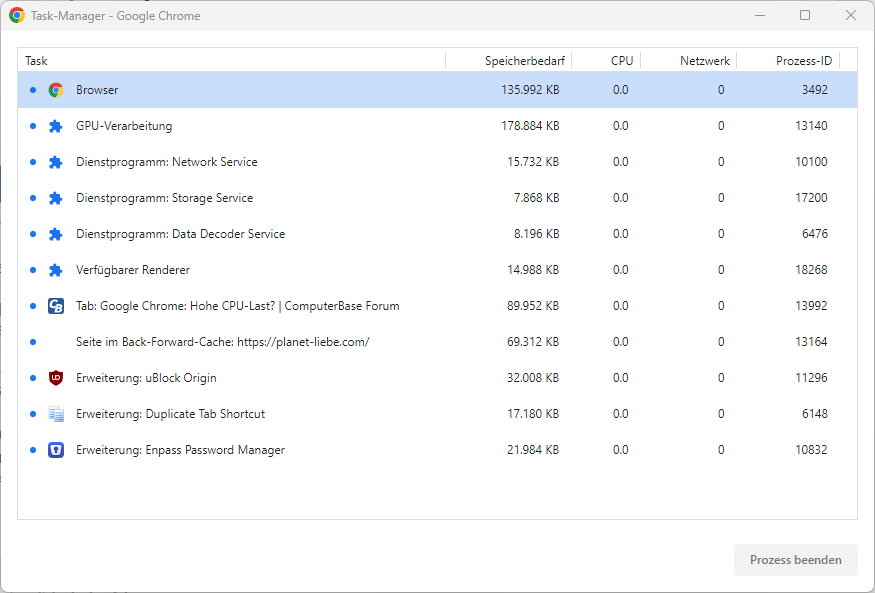Viewport: 875px width, 593px height.
Task: Sort by the Task column header
Action: tap(232, 61)
